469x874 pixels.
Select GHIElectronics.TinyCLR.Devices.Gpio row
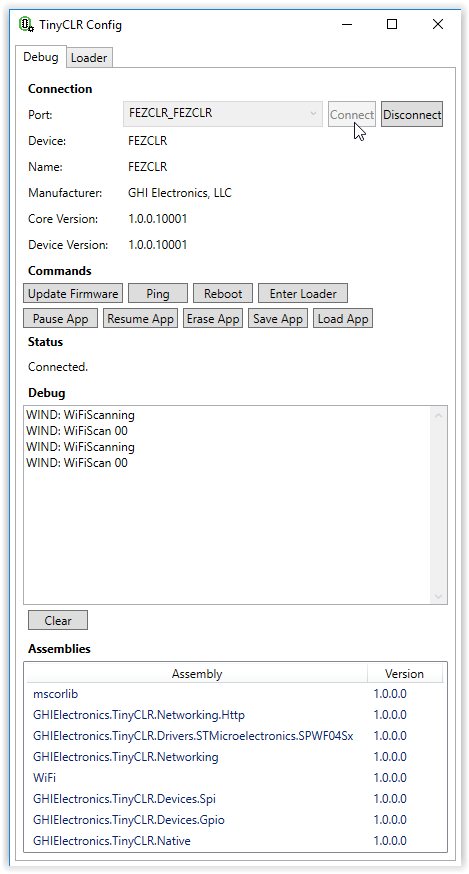235,820
